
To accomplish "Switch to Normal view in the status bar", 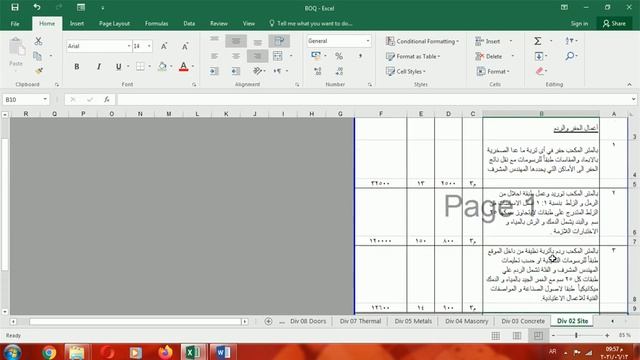I will (x=496, y=336).
